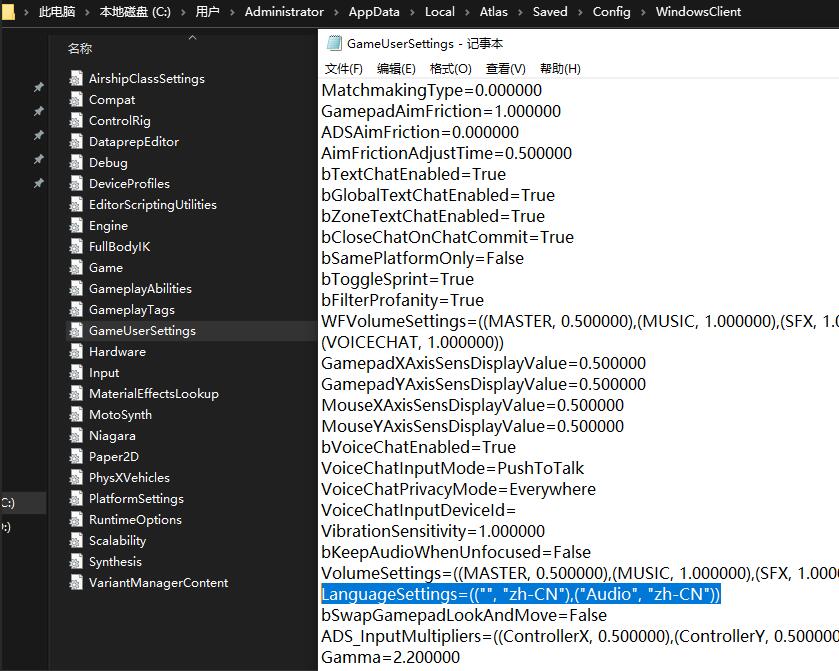Open the 编辑(E) menu in Notepad
839x671 pixels.
[396, 68]
